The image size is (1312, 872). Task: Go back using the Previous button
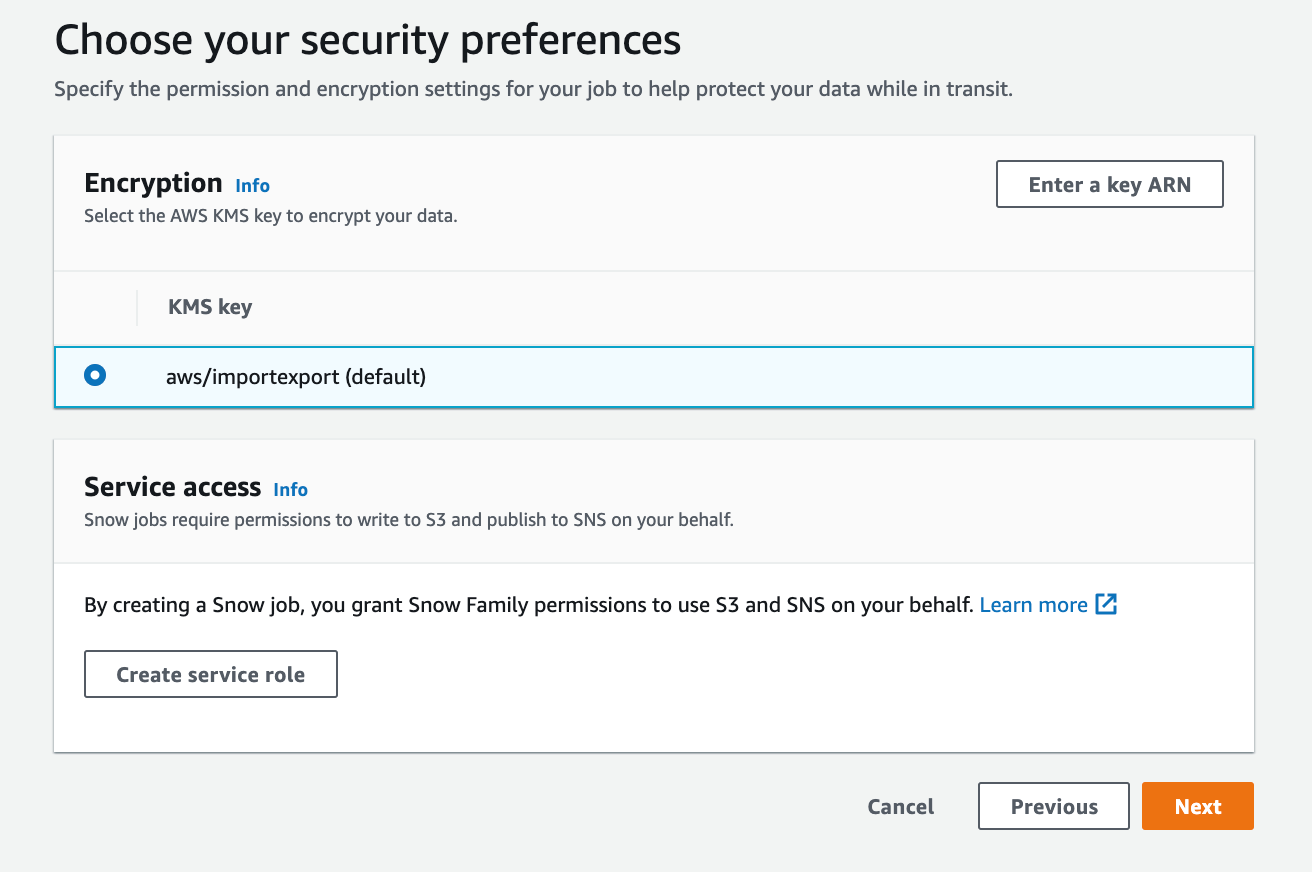[x=1053, y=806]
